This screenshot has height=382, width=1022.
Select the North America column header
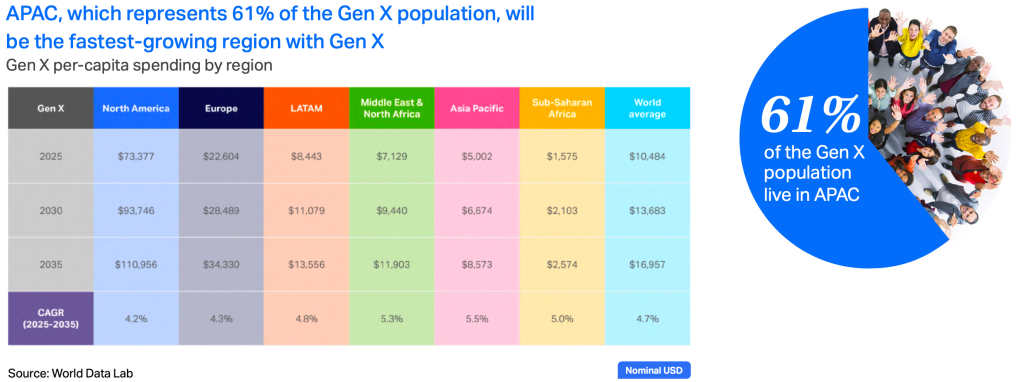tap(136, 108)
